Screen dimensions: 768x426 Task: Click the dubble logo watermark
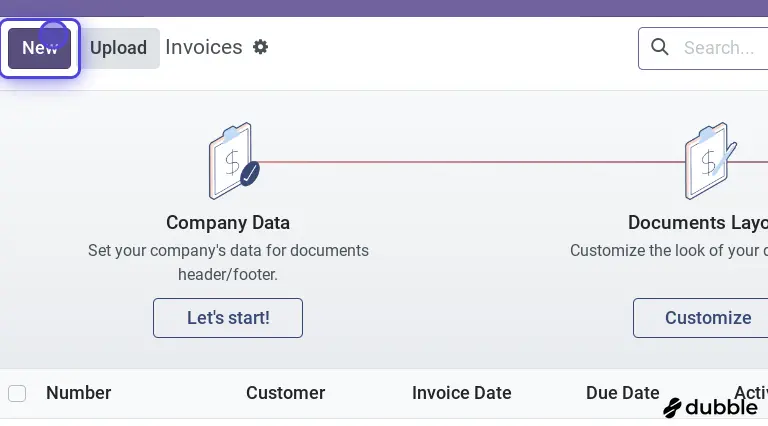point(710,407)
